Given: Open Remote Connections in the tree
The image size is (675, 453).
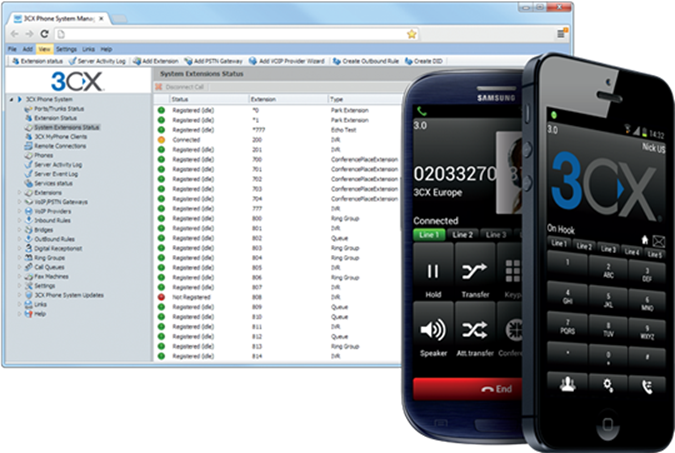Looking at the screenshot, I should tap(56, 146).
